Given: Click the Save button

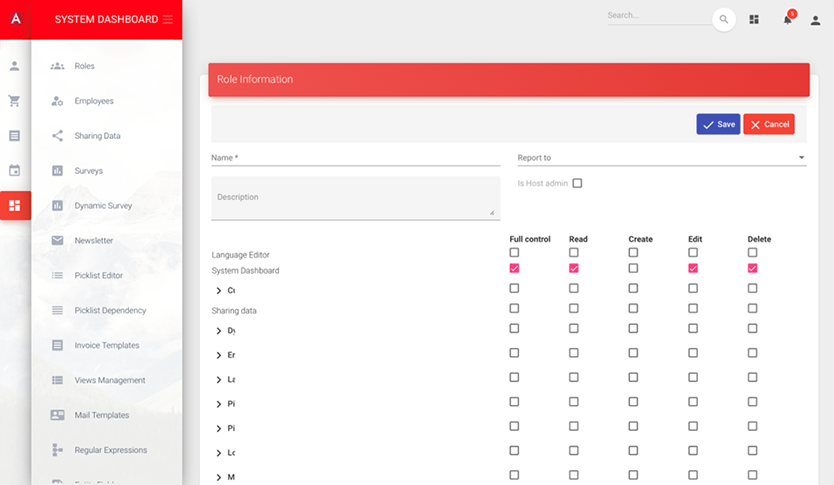Looking at the screenshot, I should (718, 124).
